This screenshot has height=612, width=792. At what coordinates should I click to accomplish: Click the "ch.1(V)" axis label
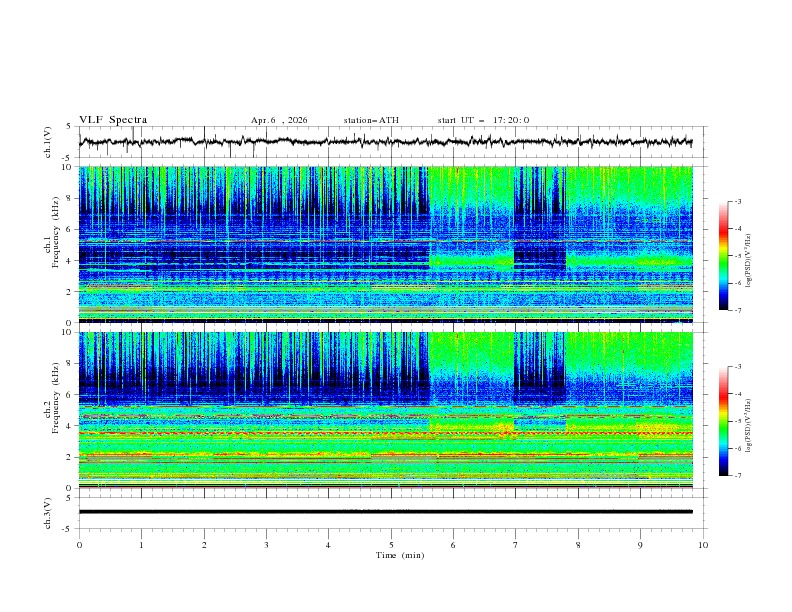[48, 142]
